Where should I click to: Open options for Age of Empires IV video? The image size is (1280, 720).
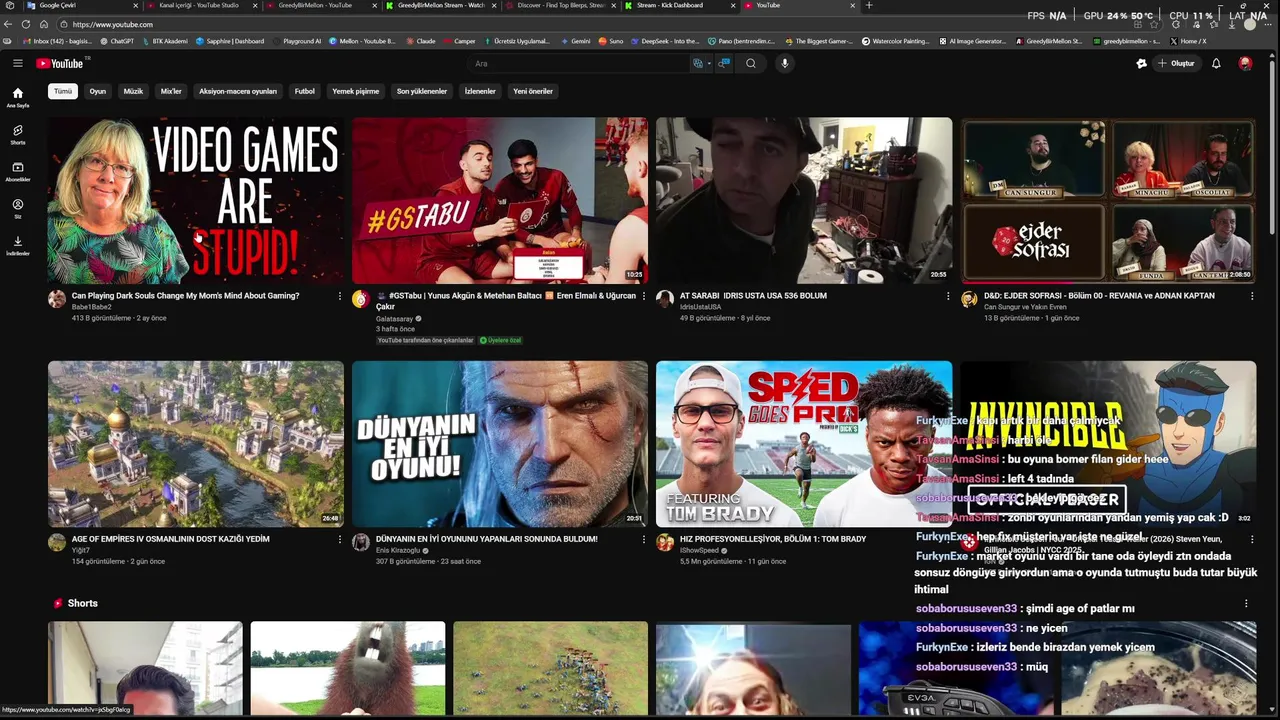340,539
